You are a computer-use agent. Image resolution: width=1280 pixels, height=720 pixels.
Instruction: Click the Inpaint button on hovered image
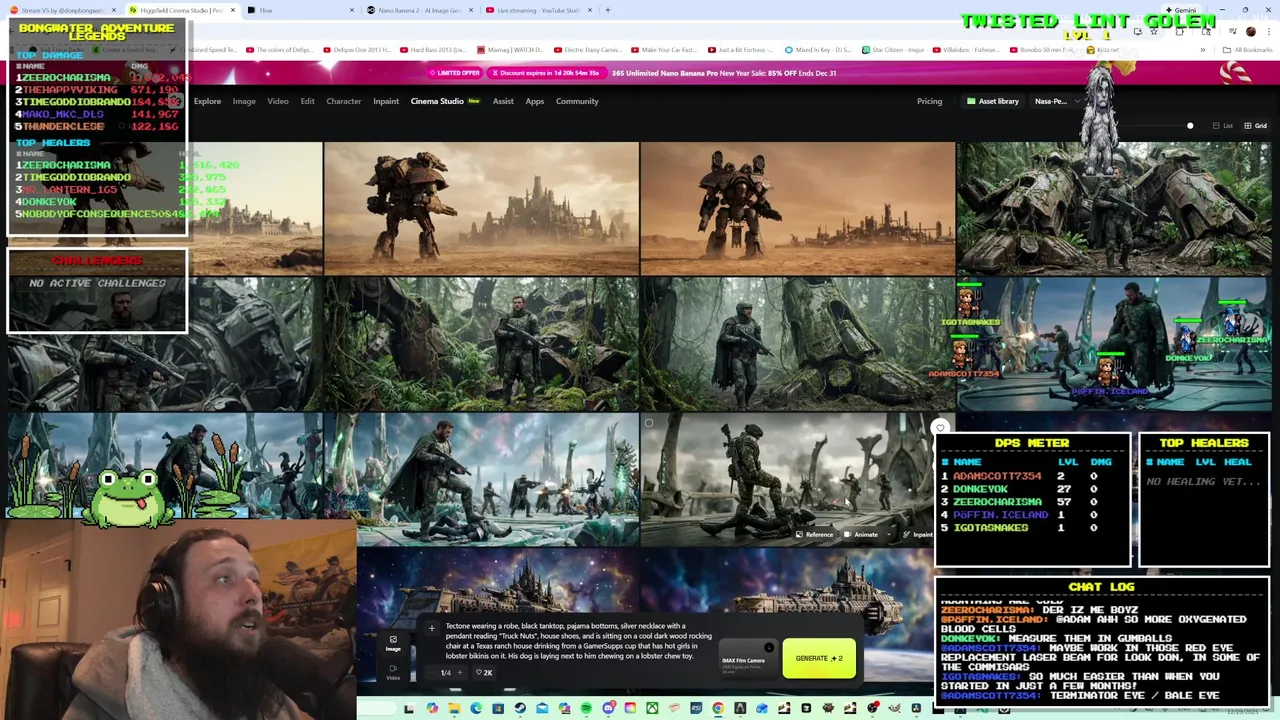[x=918, y=535]
